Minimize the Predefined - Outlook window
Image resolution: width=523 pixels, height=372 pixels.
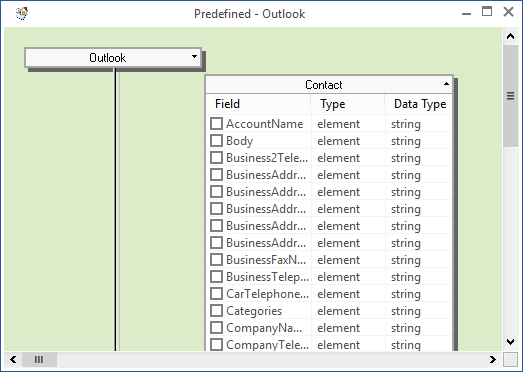(x=466, y=13)
